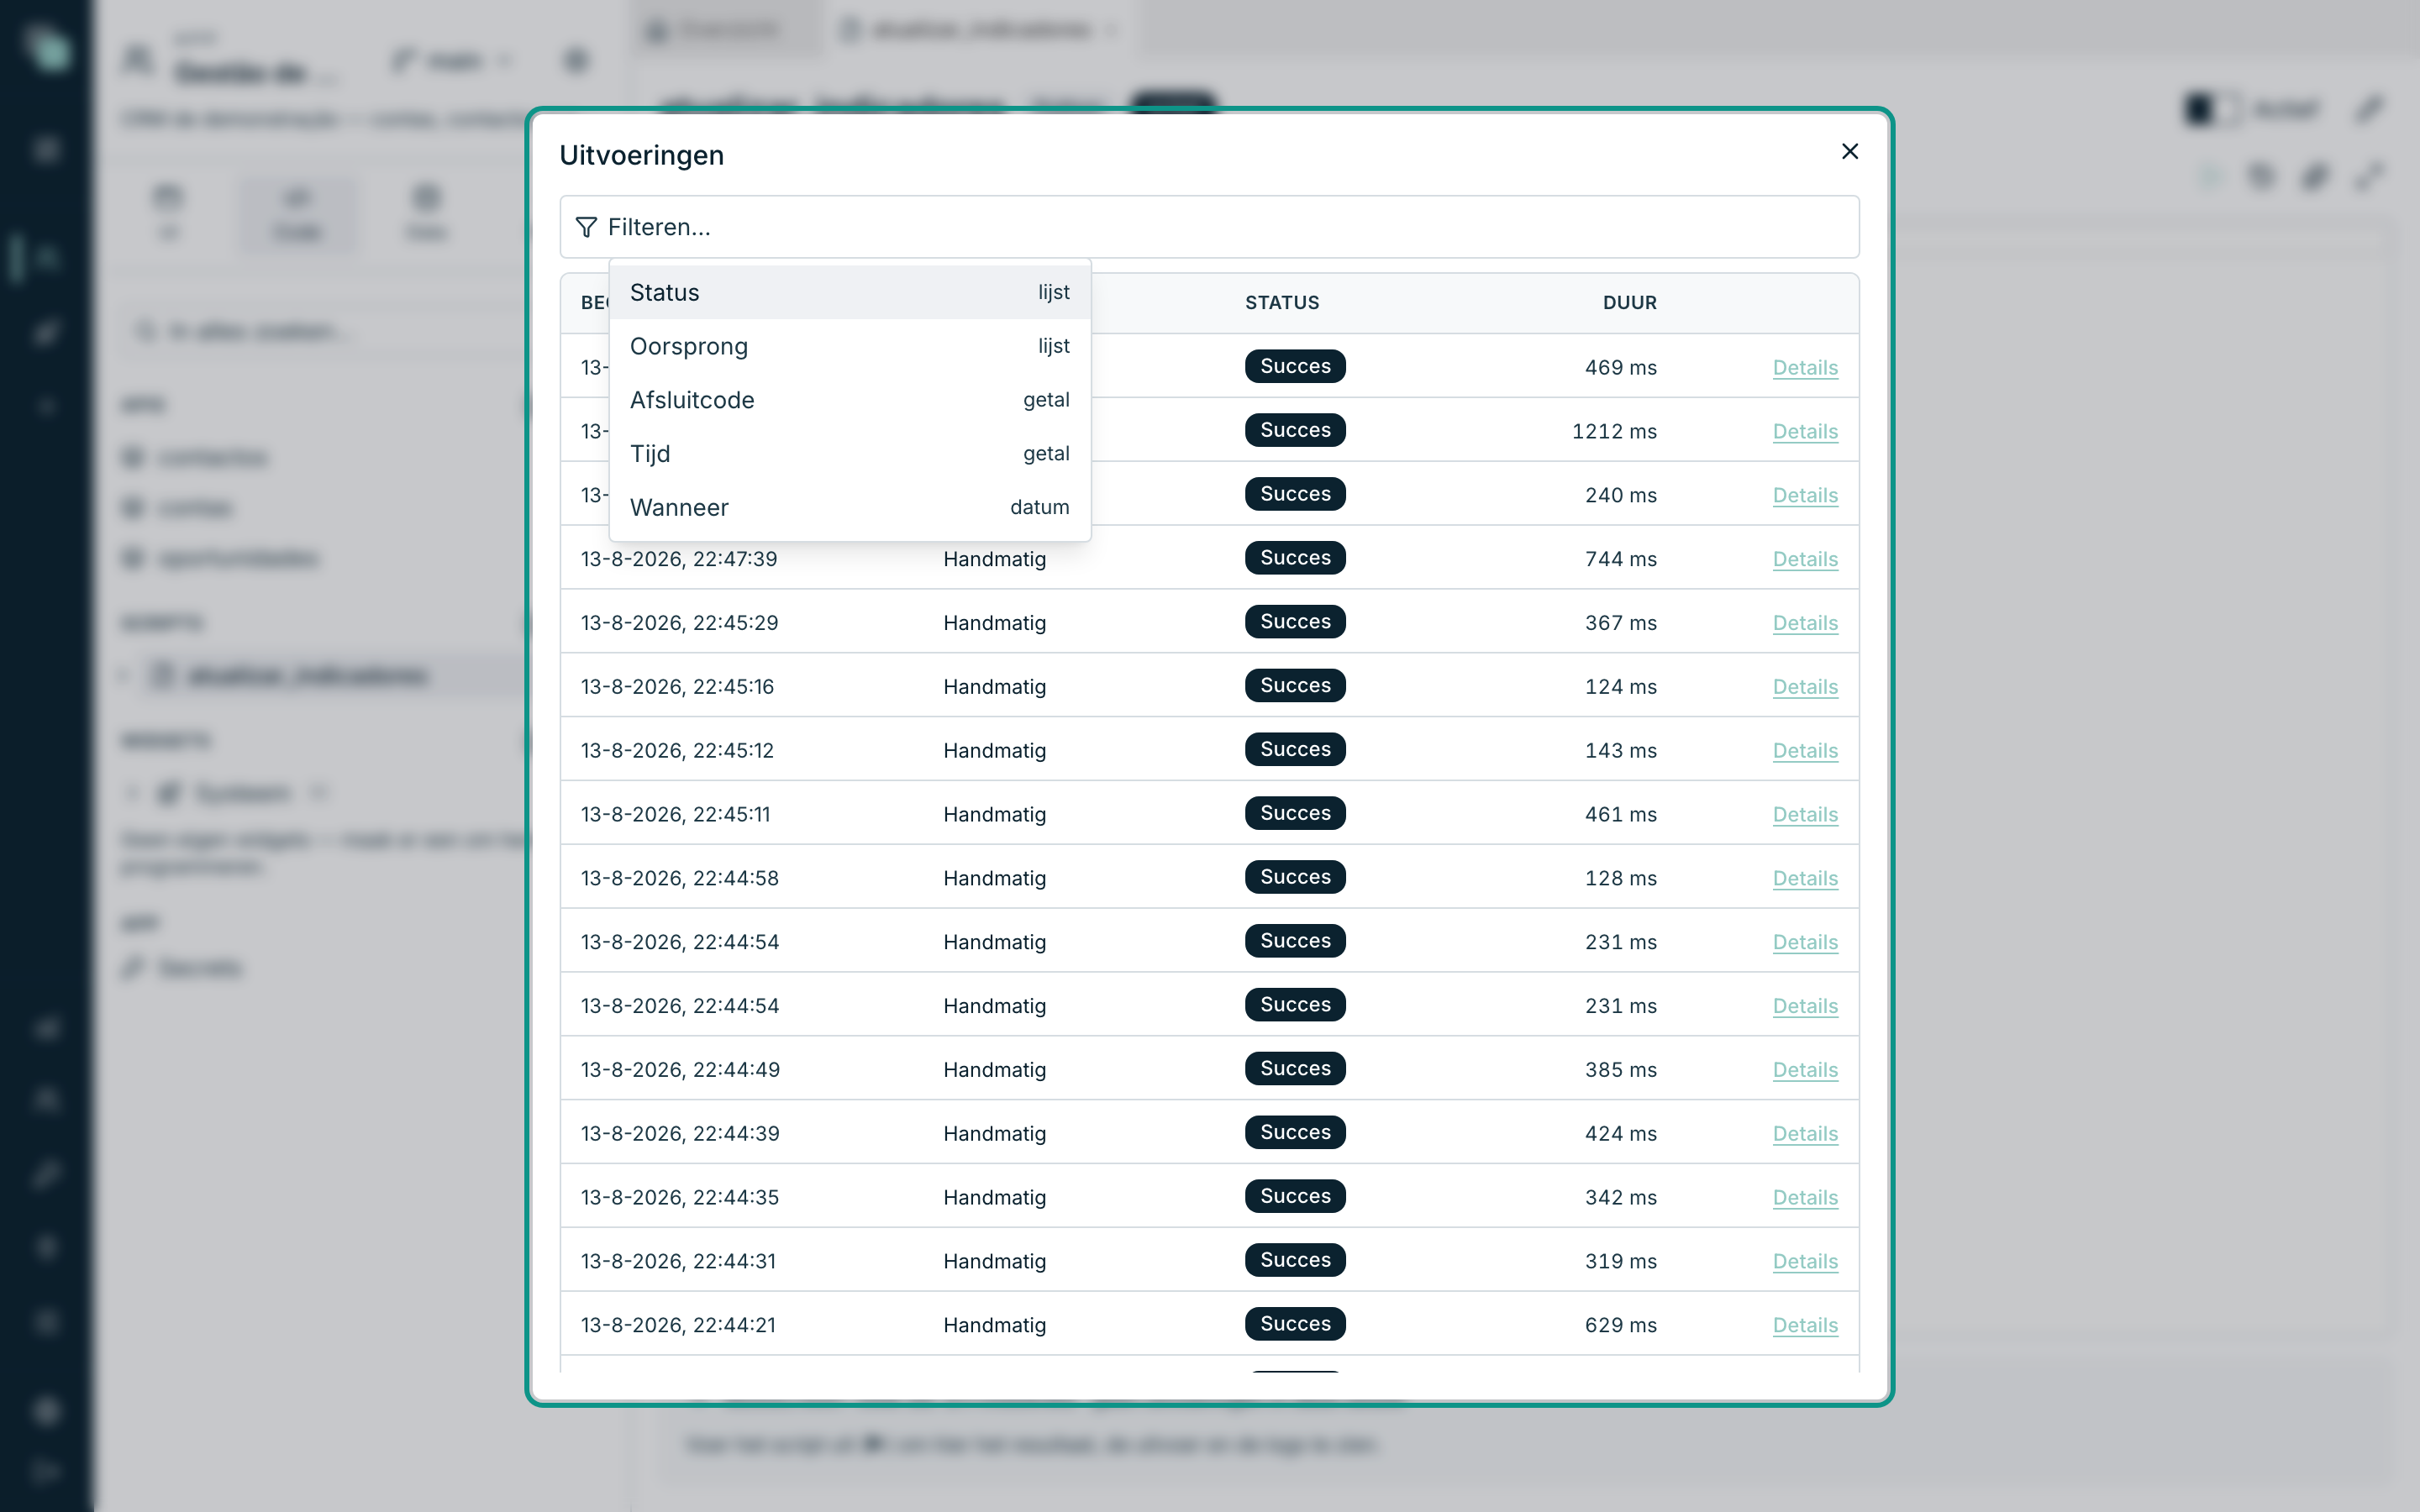View Details of the 22:44:58 run

(x=1805, y=879)
